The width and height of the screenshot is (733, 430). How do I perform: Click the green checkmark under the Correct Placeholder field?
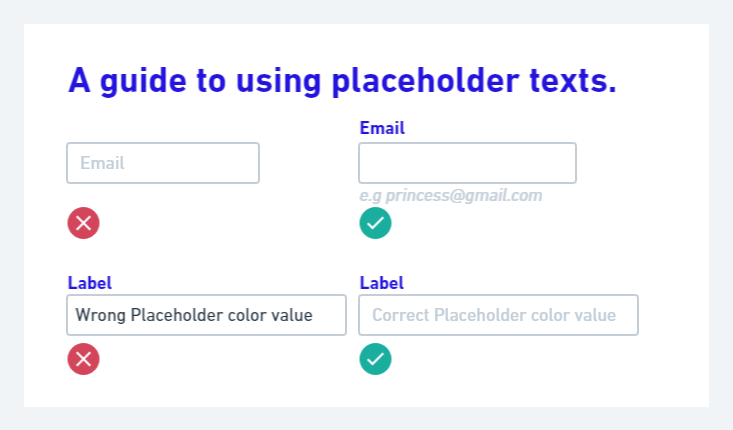pyautogui.click(x=375, y=358)
